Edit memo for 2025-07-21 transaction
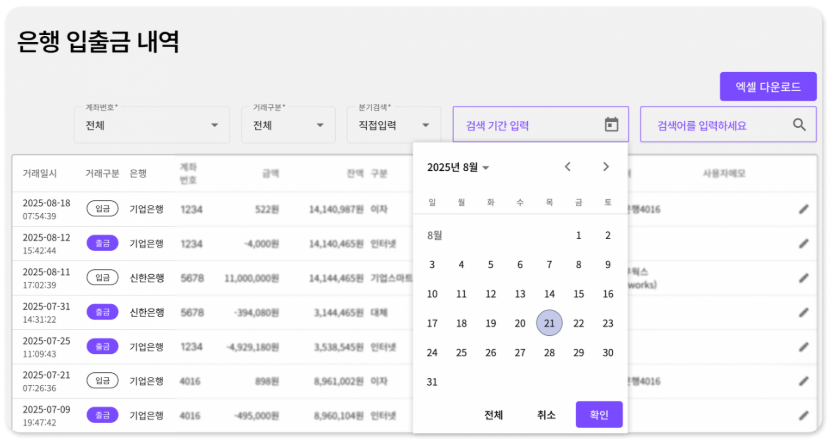This screenshot has height=440, width=837. pos(803,381)
